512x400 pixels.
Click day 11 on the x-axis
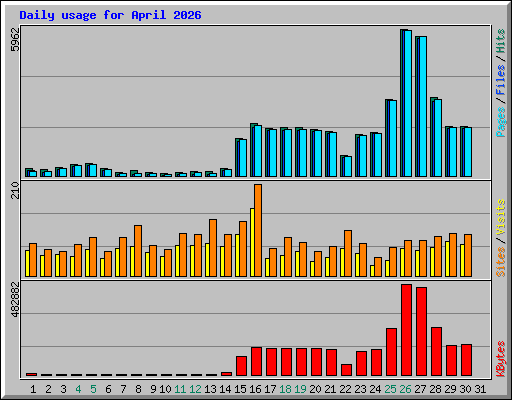pos(180,389)
